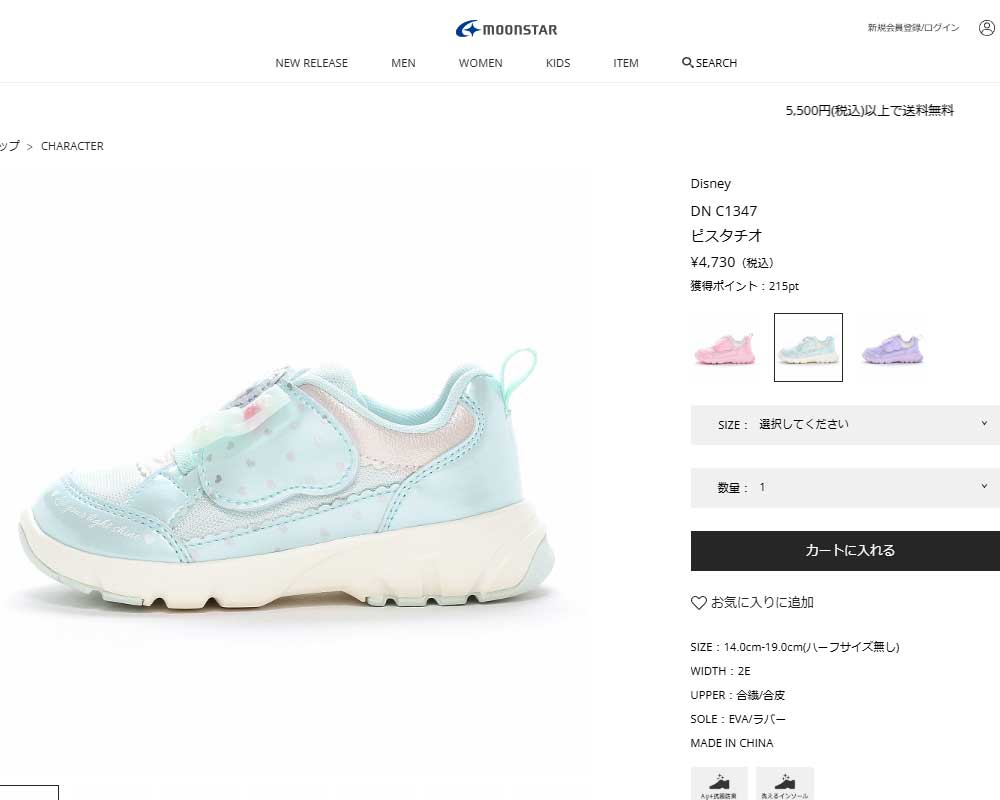
Task: Open the MEN menu
Action: tap(403, 63)
